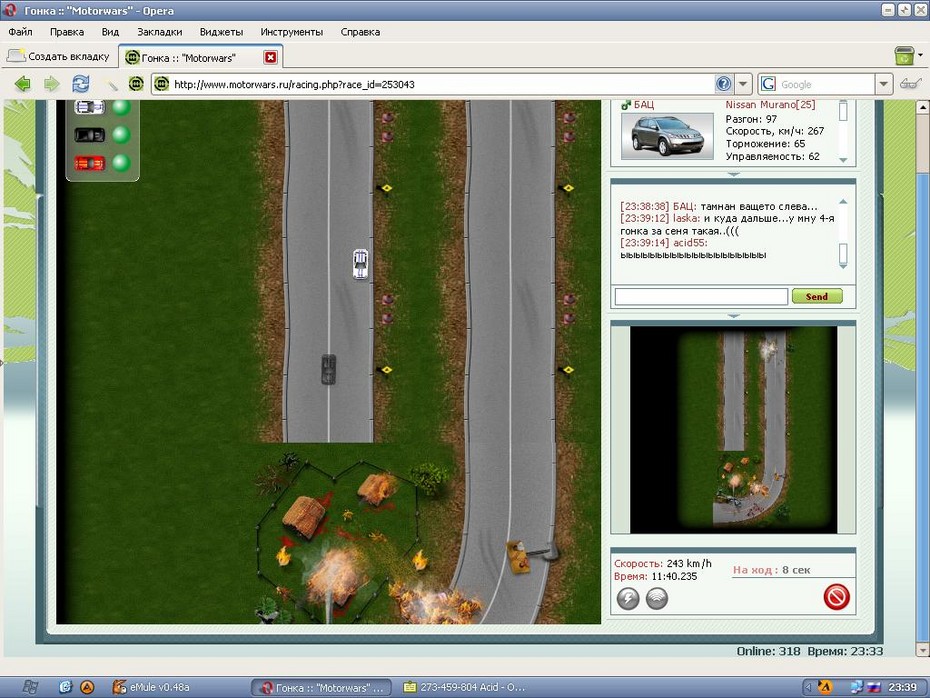
Task: Open the Файл menu
Action: 20,32
